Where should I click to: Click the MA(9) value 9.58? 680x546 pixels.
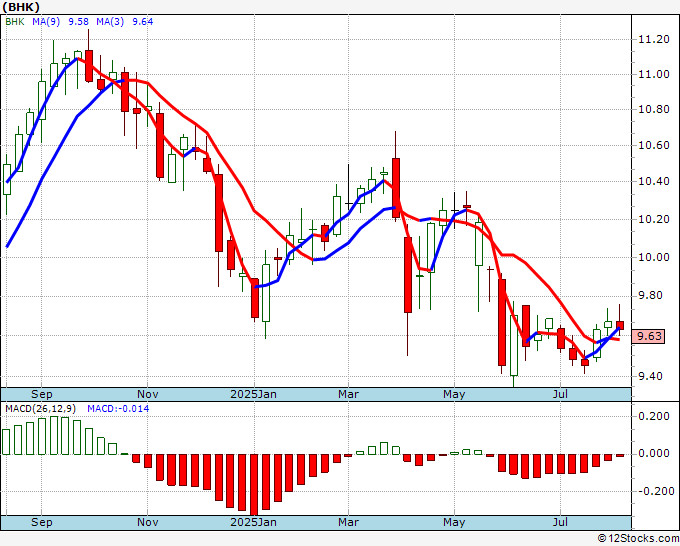78,22
